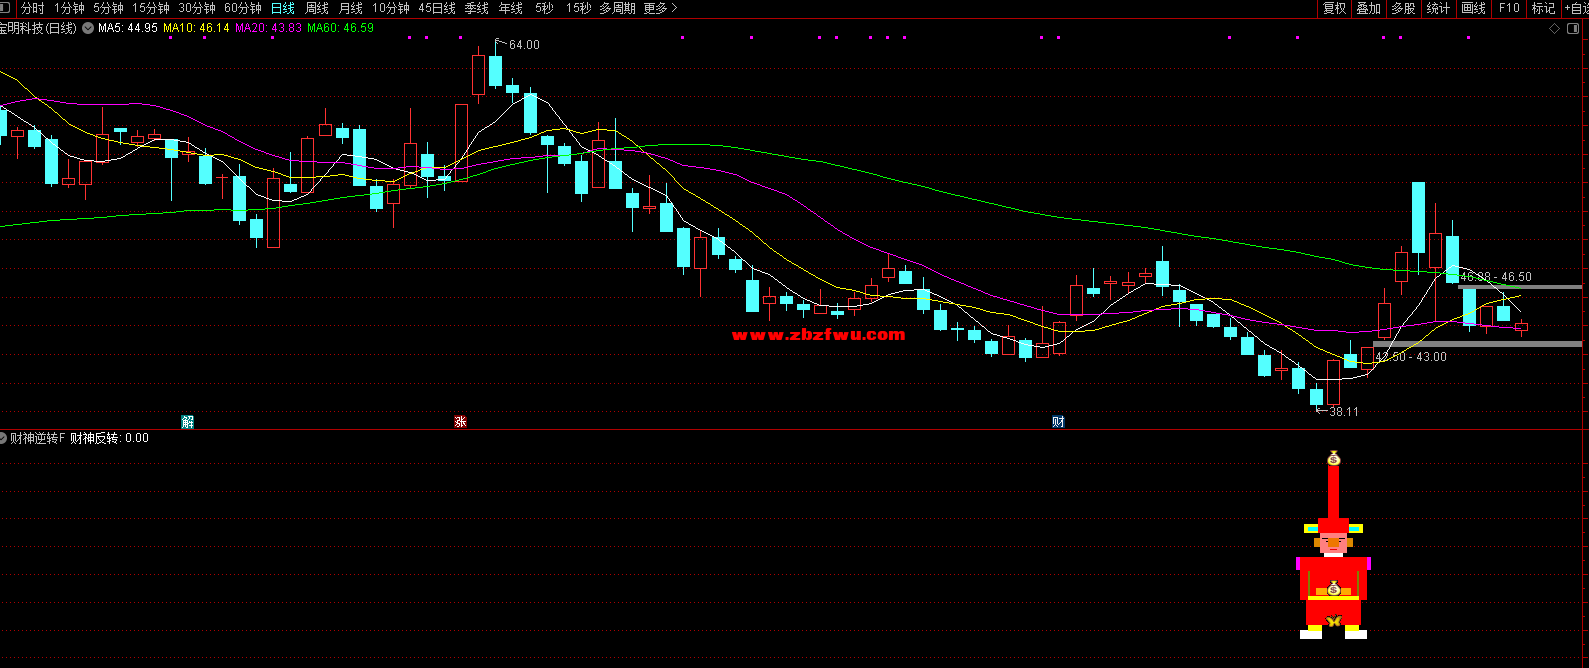Click the 解 event marker on timeline
The height and width of the screenshot is (668, 1589).
[187, 422]
